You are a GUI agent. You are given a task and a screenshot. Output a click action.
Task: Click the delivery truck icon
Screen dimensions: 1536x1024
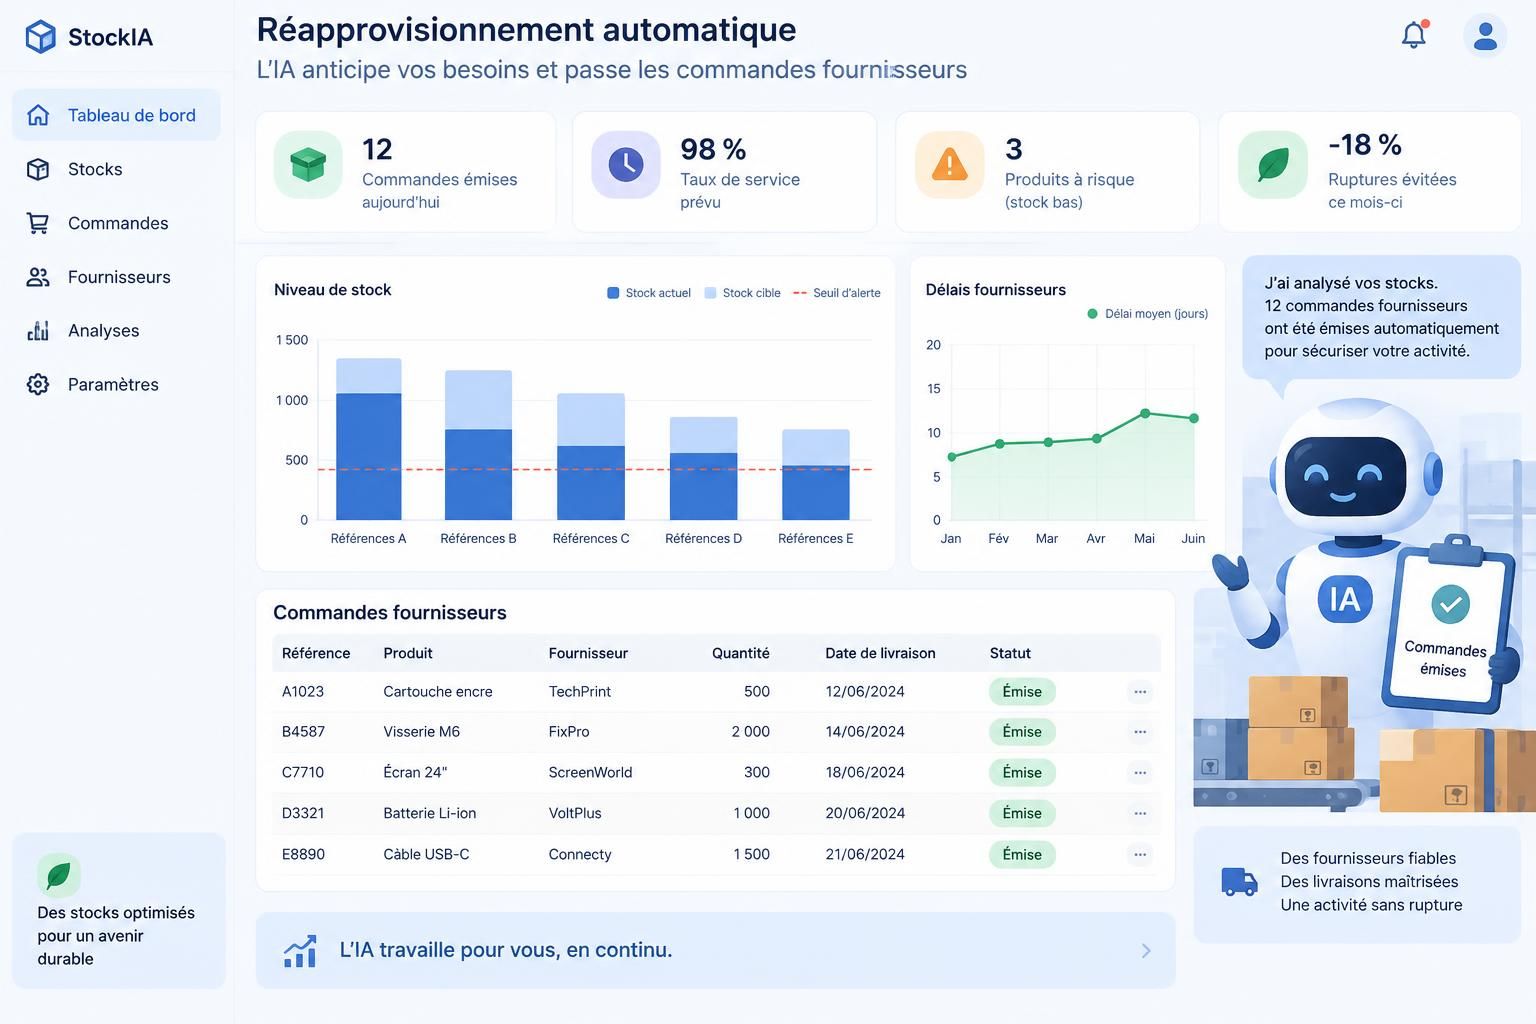[1239, 881]
